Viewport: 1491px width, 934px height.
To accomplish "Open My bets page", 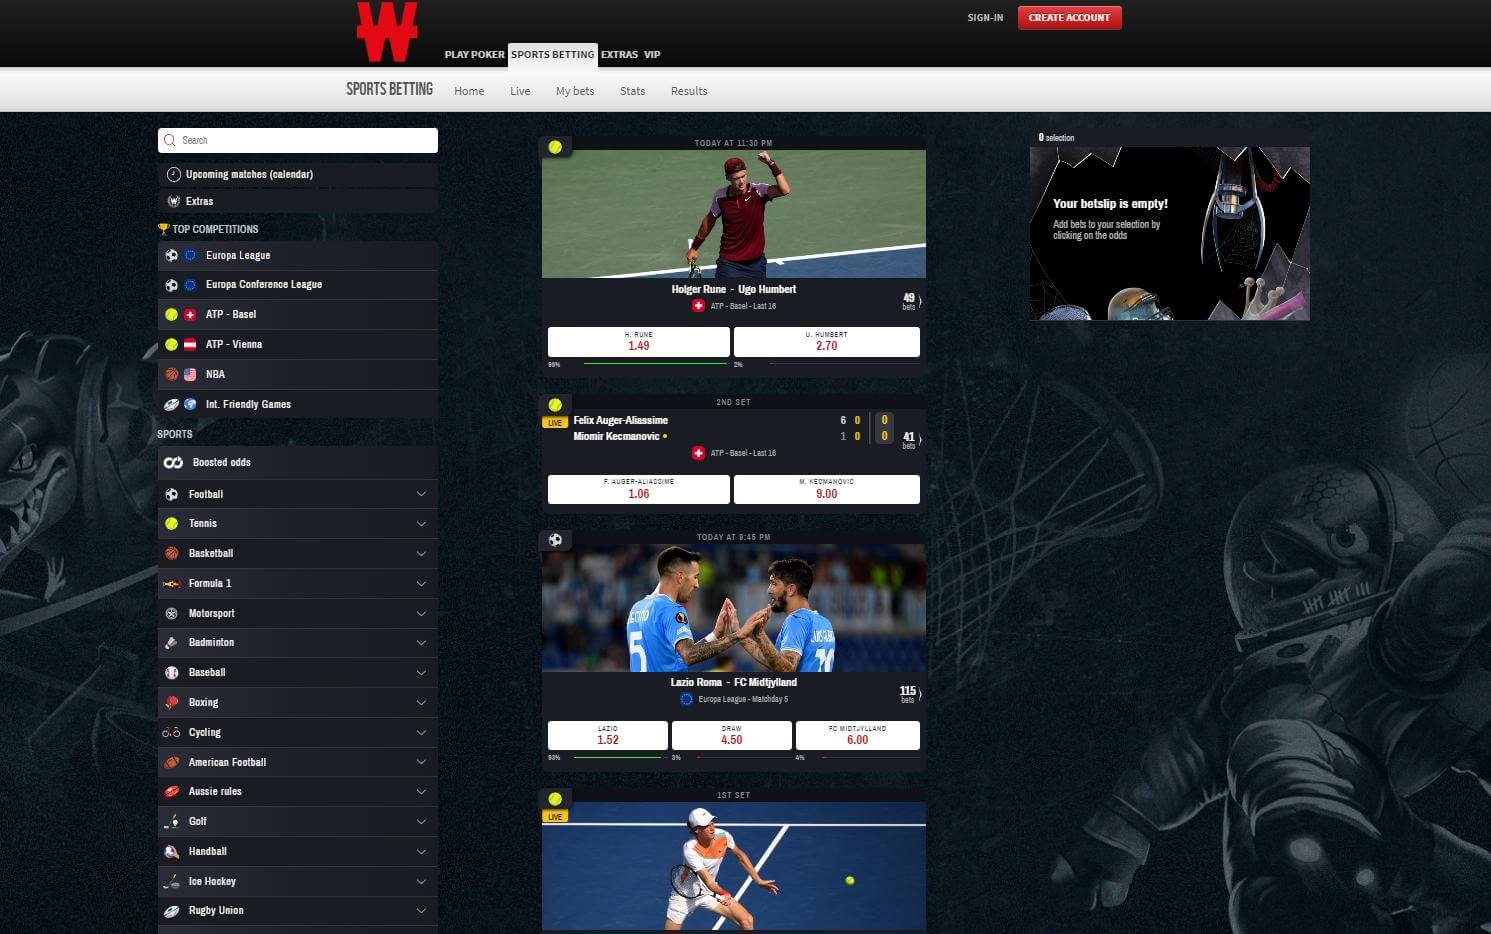I will tap(575, 91).
